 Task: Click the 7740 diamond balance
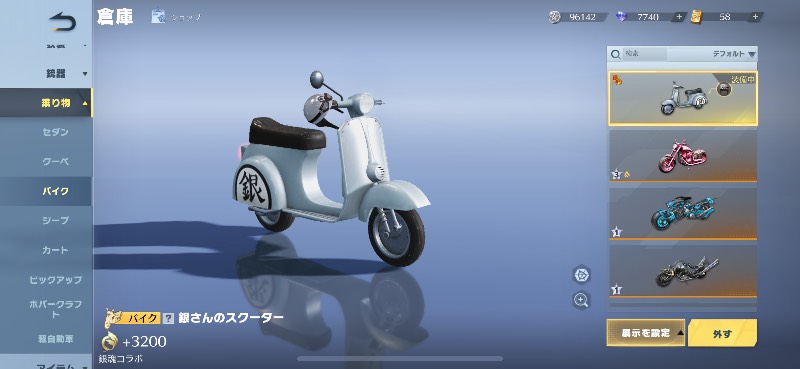(x=648, y=17)
